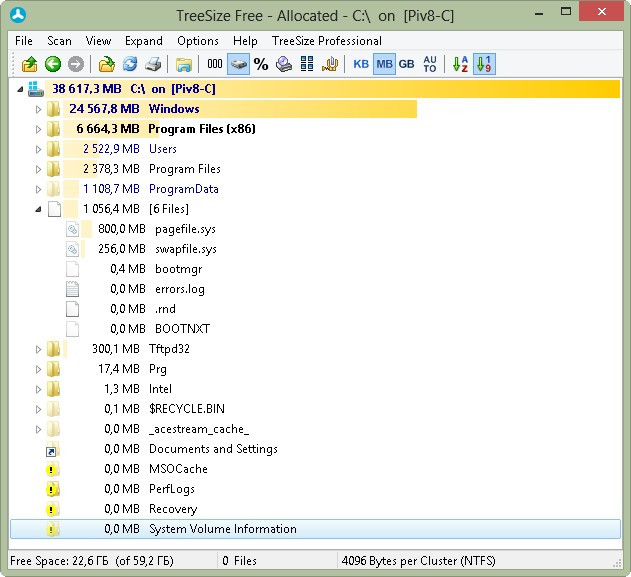Screen dimensions: 631x577
Task: Sort by size descending (1-9 icon)
Action: (x=484, y=64)
